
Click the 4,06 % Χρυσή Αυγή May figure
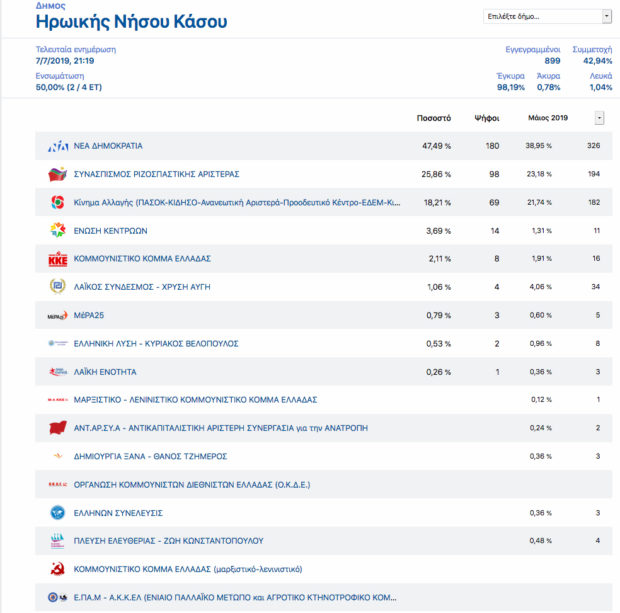[541, 287]
